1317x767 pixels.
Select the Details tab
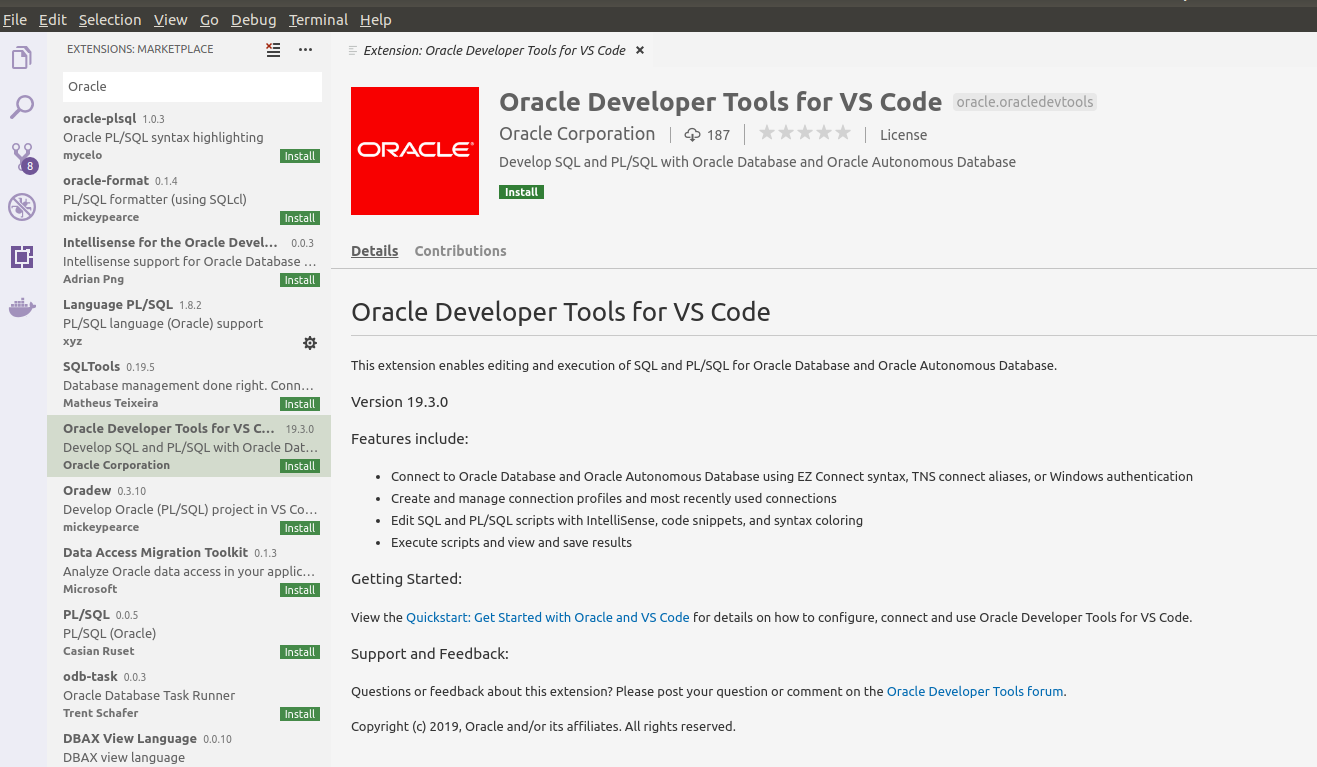[374, 251]
